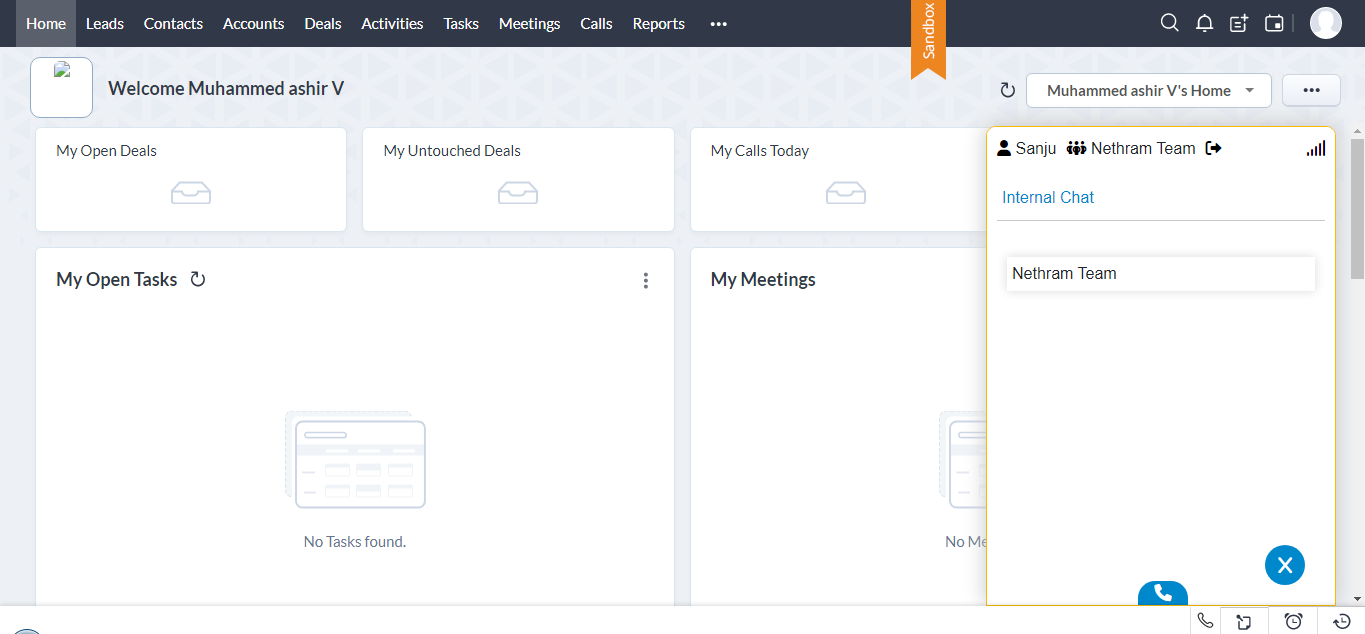Open the recent items history icon
The width and height of the screenshot is (1365, 634).
[1342, 621]
